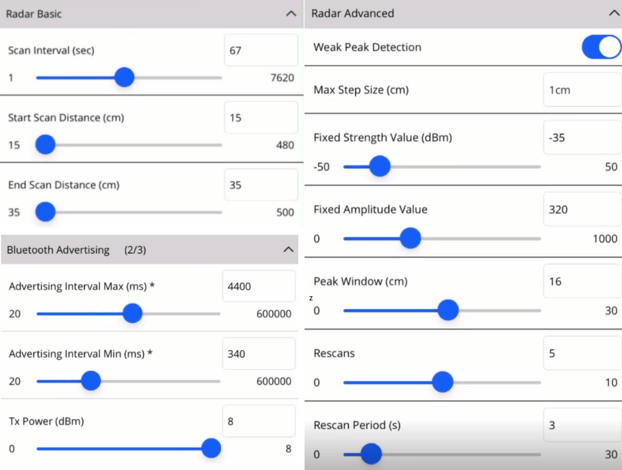This screenshot has width=622, height=470.
Task: Click the Start Scan Distance input field
Action: pyautogui.click(x=260, y=118)
